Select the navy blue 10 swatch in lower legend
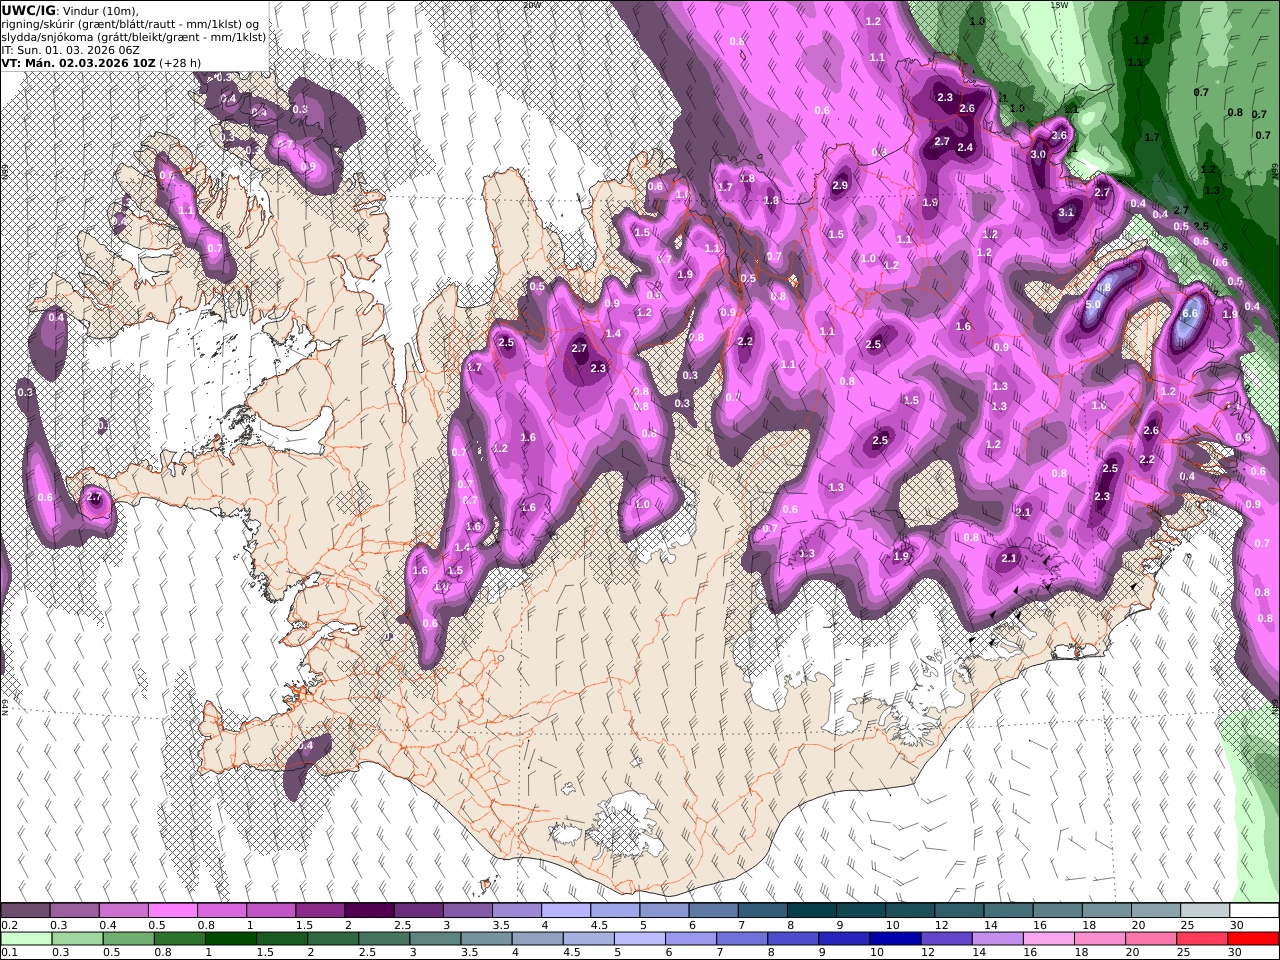The height and width of the screenshot is (960, 1280). (894, 938)
